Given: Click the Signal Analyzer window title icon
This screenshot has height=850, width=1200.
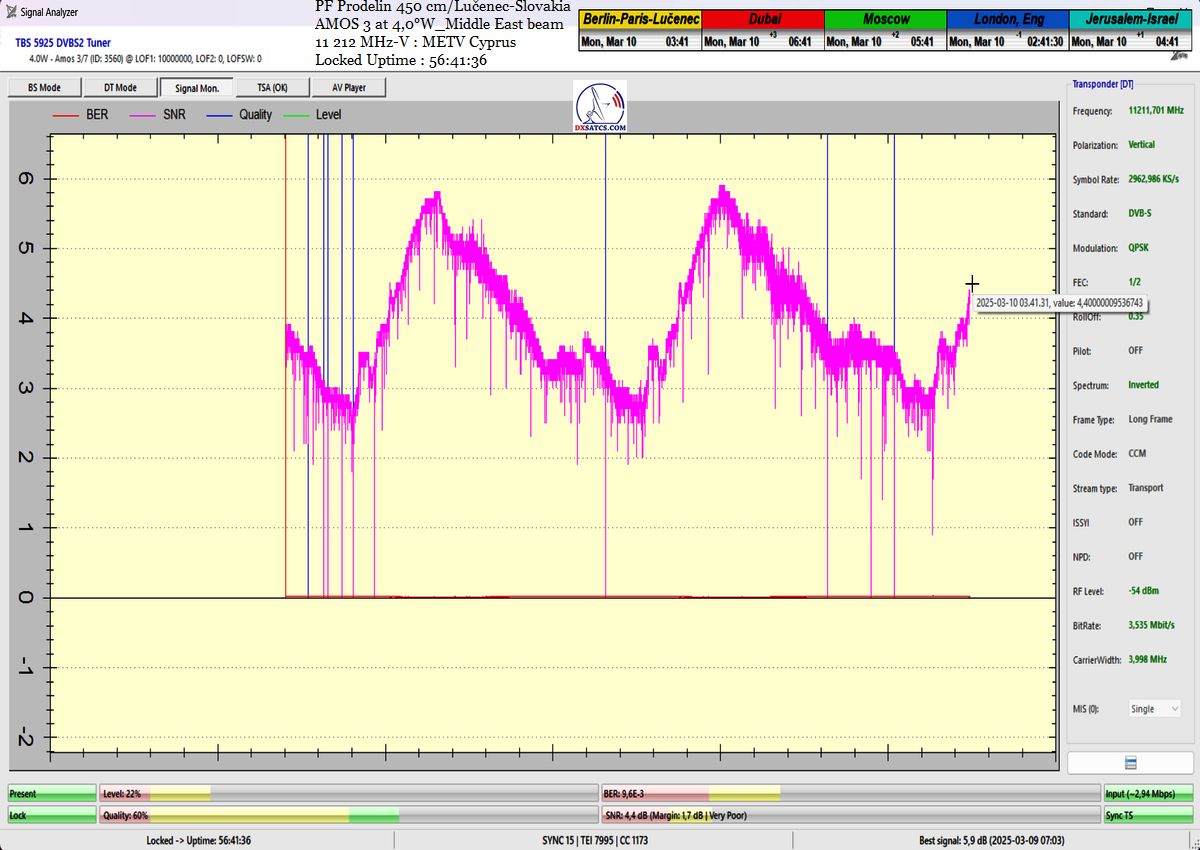Looking at the screenshot, I should [x=9, y=12].
